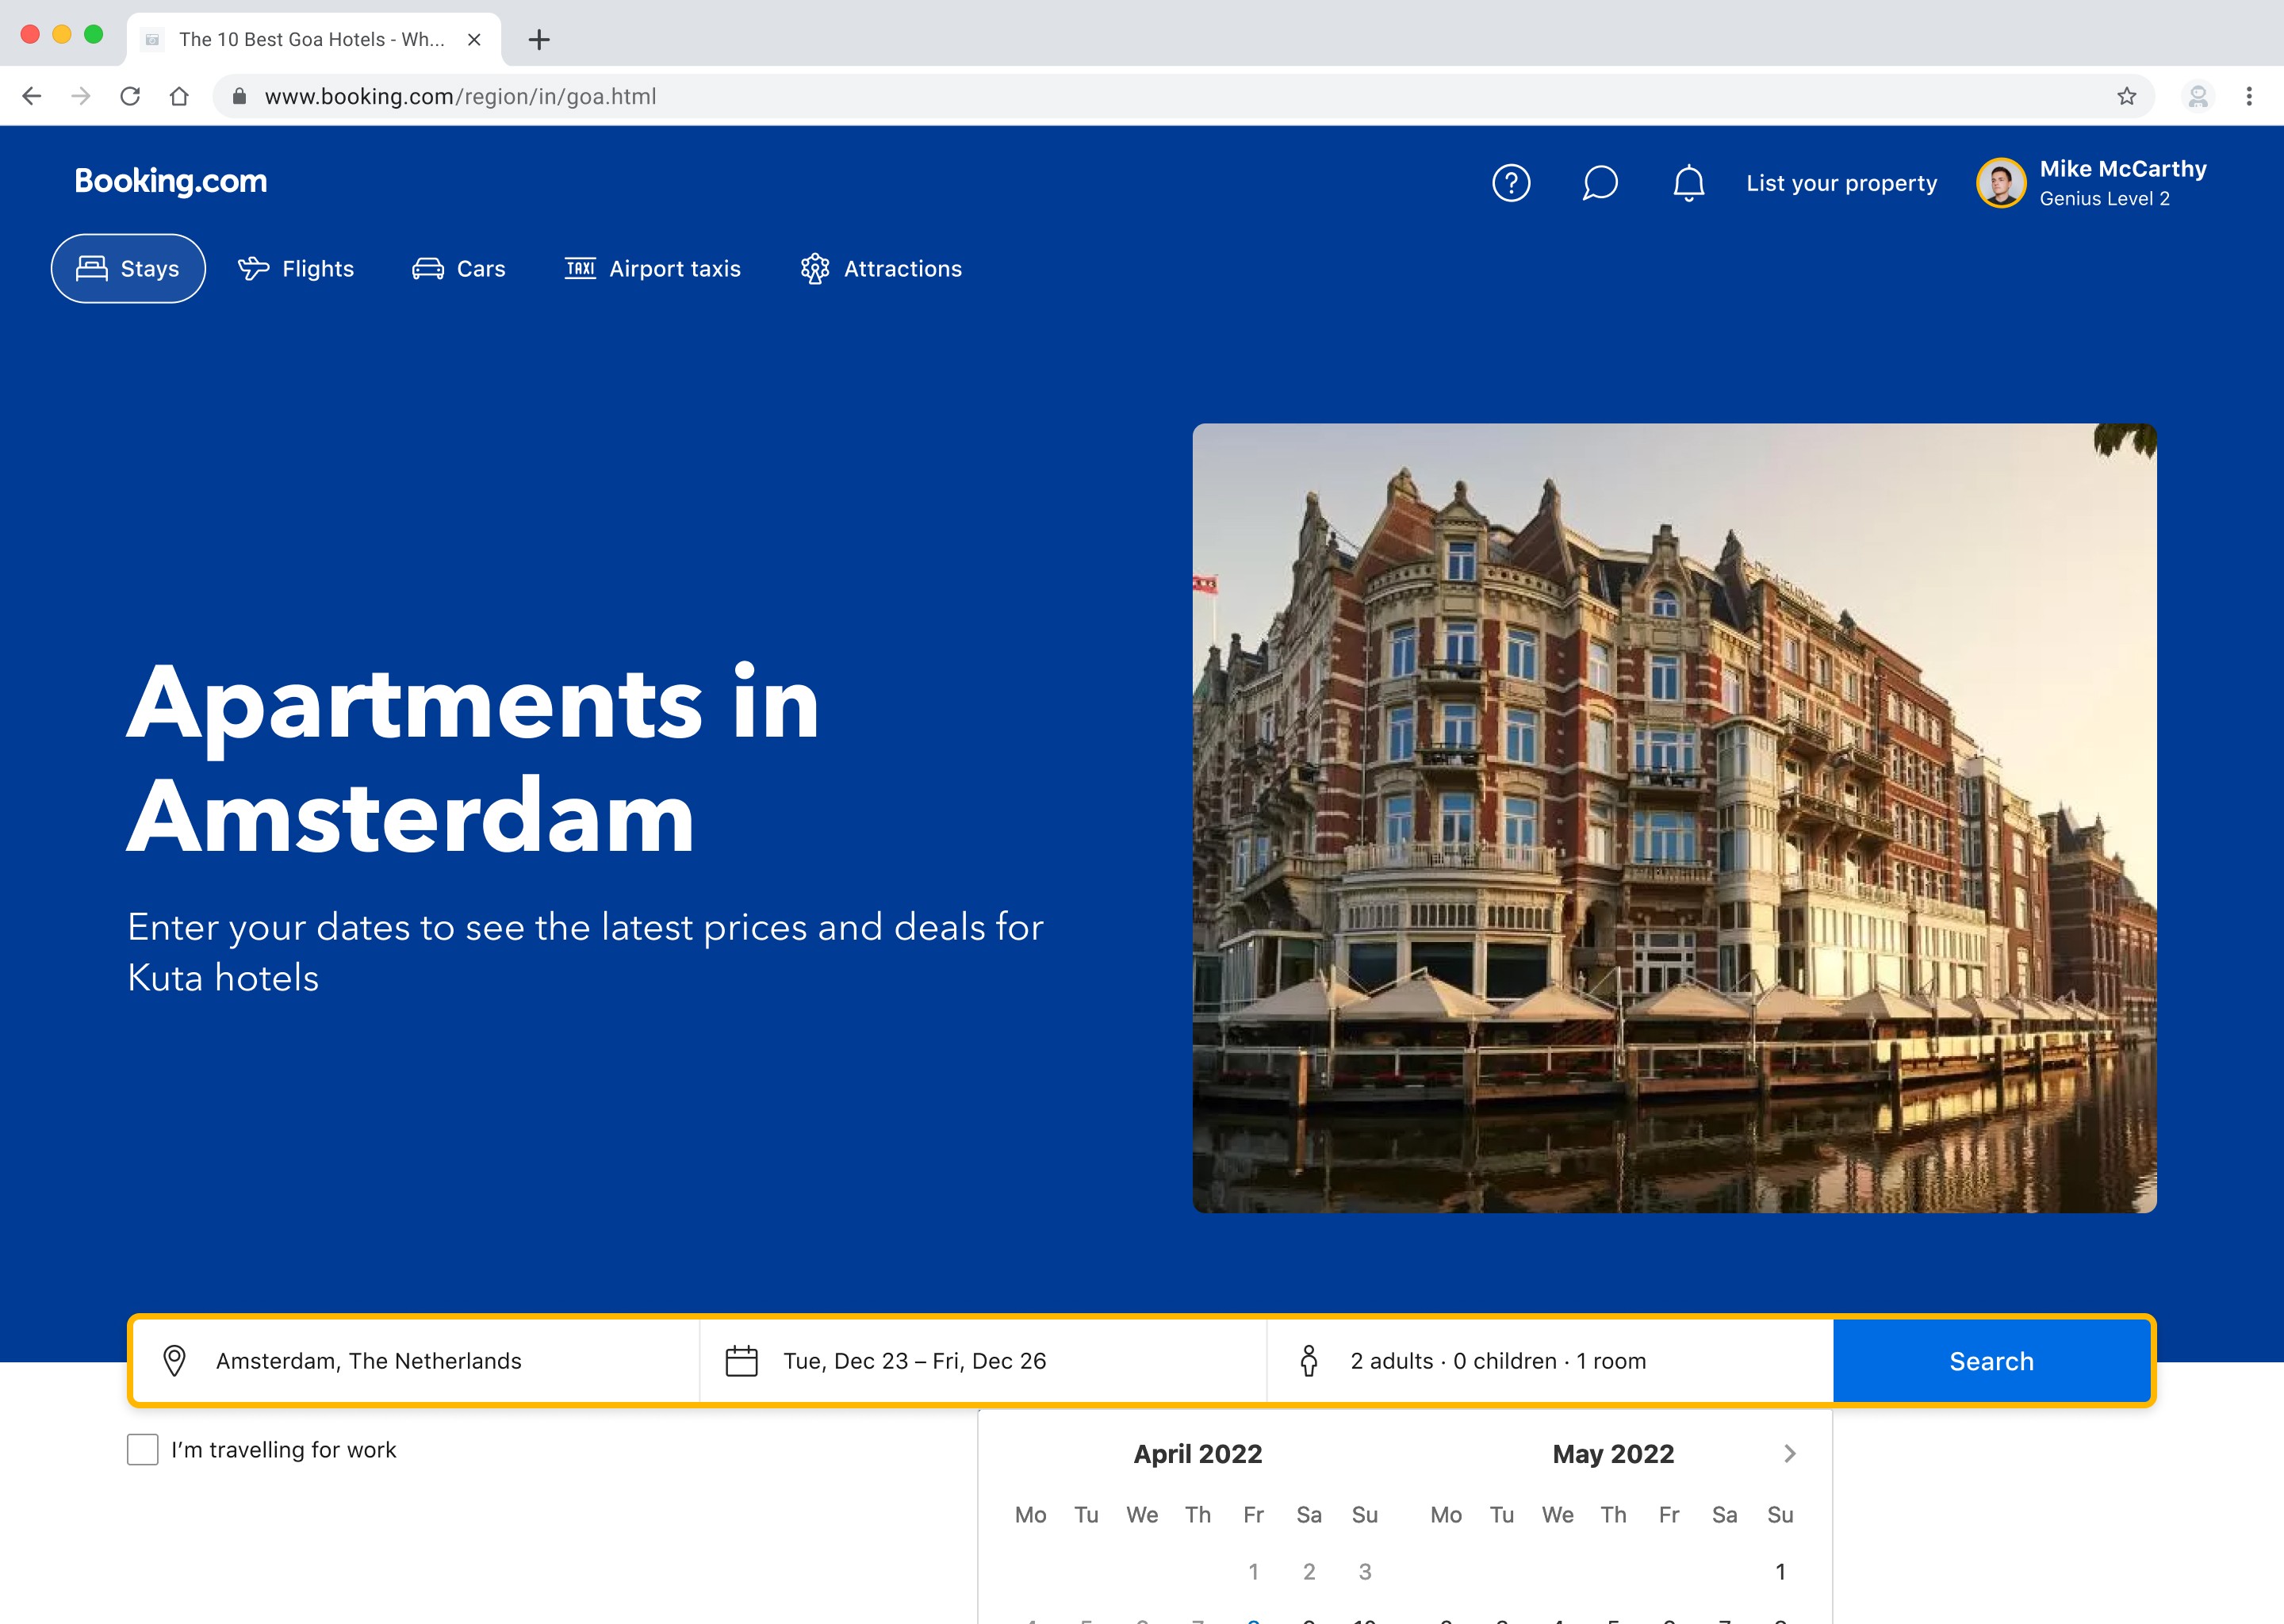
Task: Select the Airport taxis tab
Action: [x=653, y=269]
